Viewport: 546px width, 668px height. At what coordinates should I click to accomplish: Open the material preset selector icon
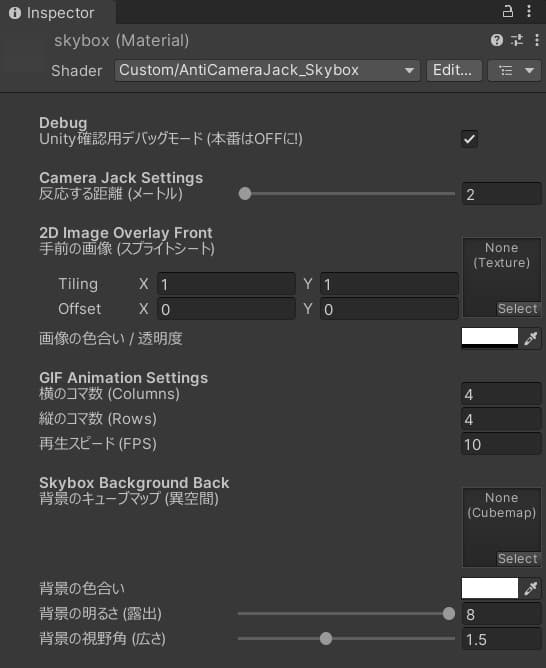(517, 40)
